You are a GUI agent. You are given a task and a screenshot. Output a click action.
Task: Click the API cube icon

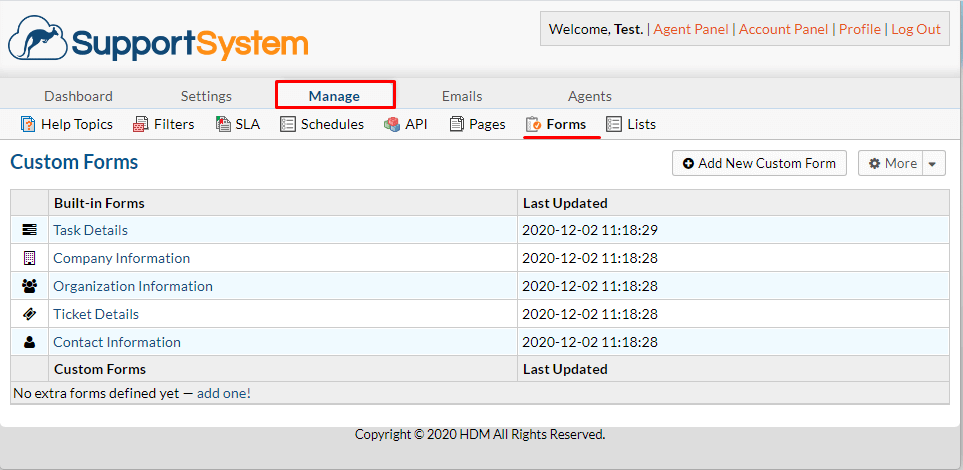point(392,125)
